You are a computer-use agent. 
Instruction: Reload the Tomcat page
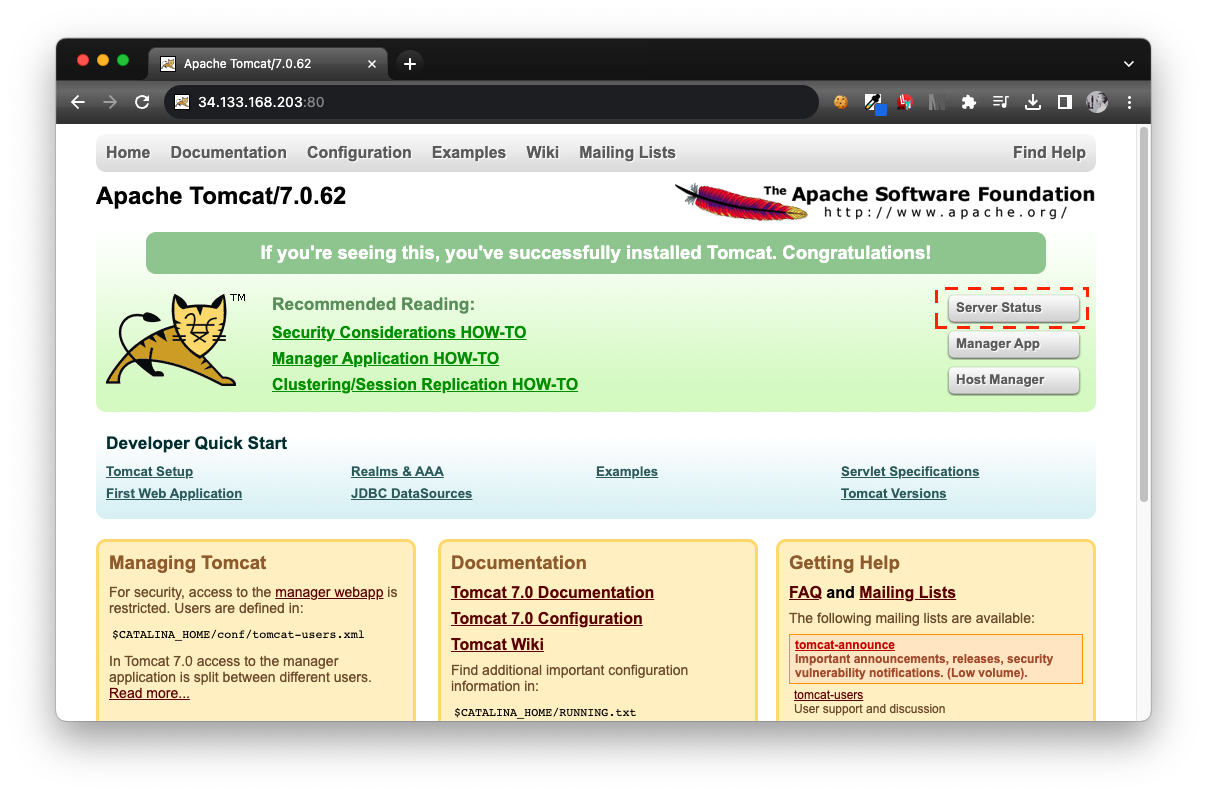click(x=142, y=102)
